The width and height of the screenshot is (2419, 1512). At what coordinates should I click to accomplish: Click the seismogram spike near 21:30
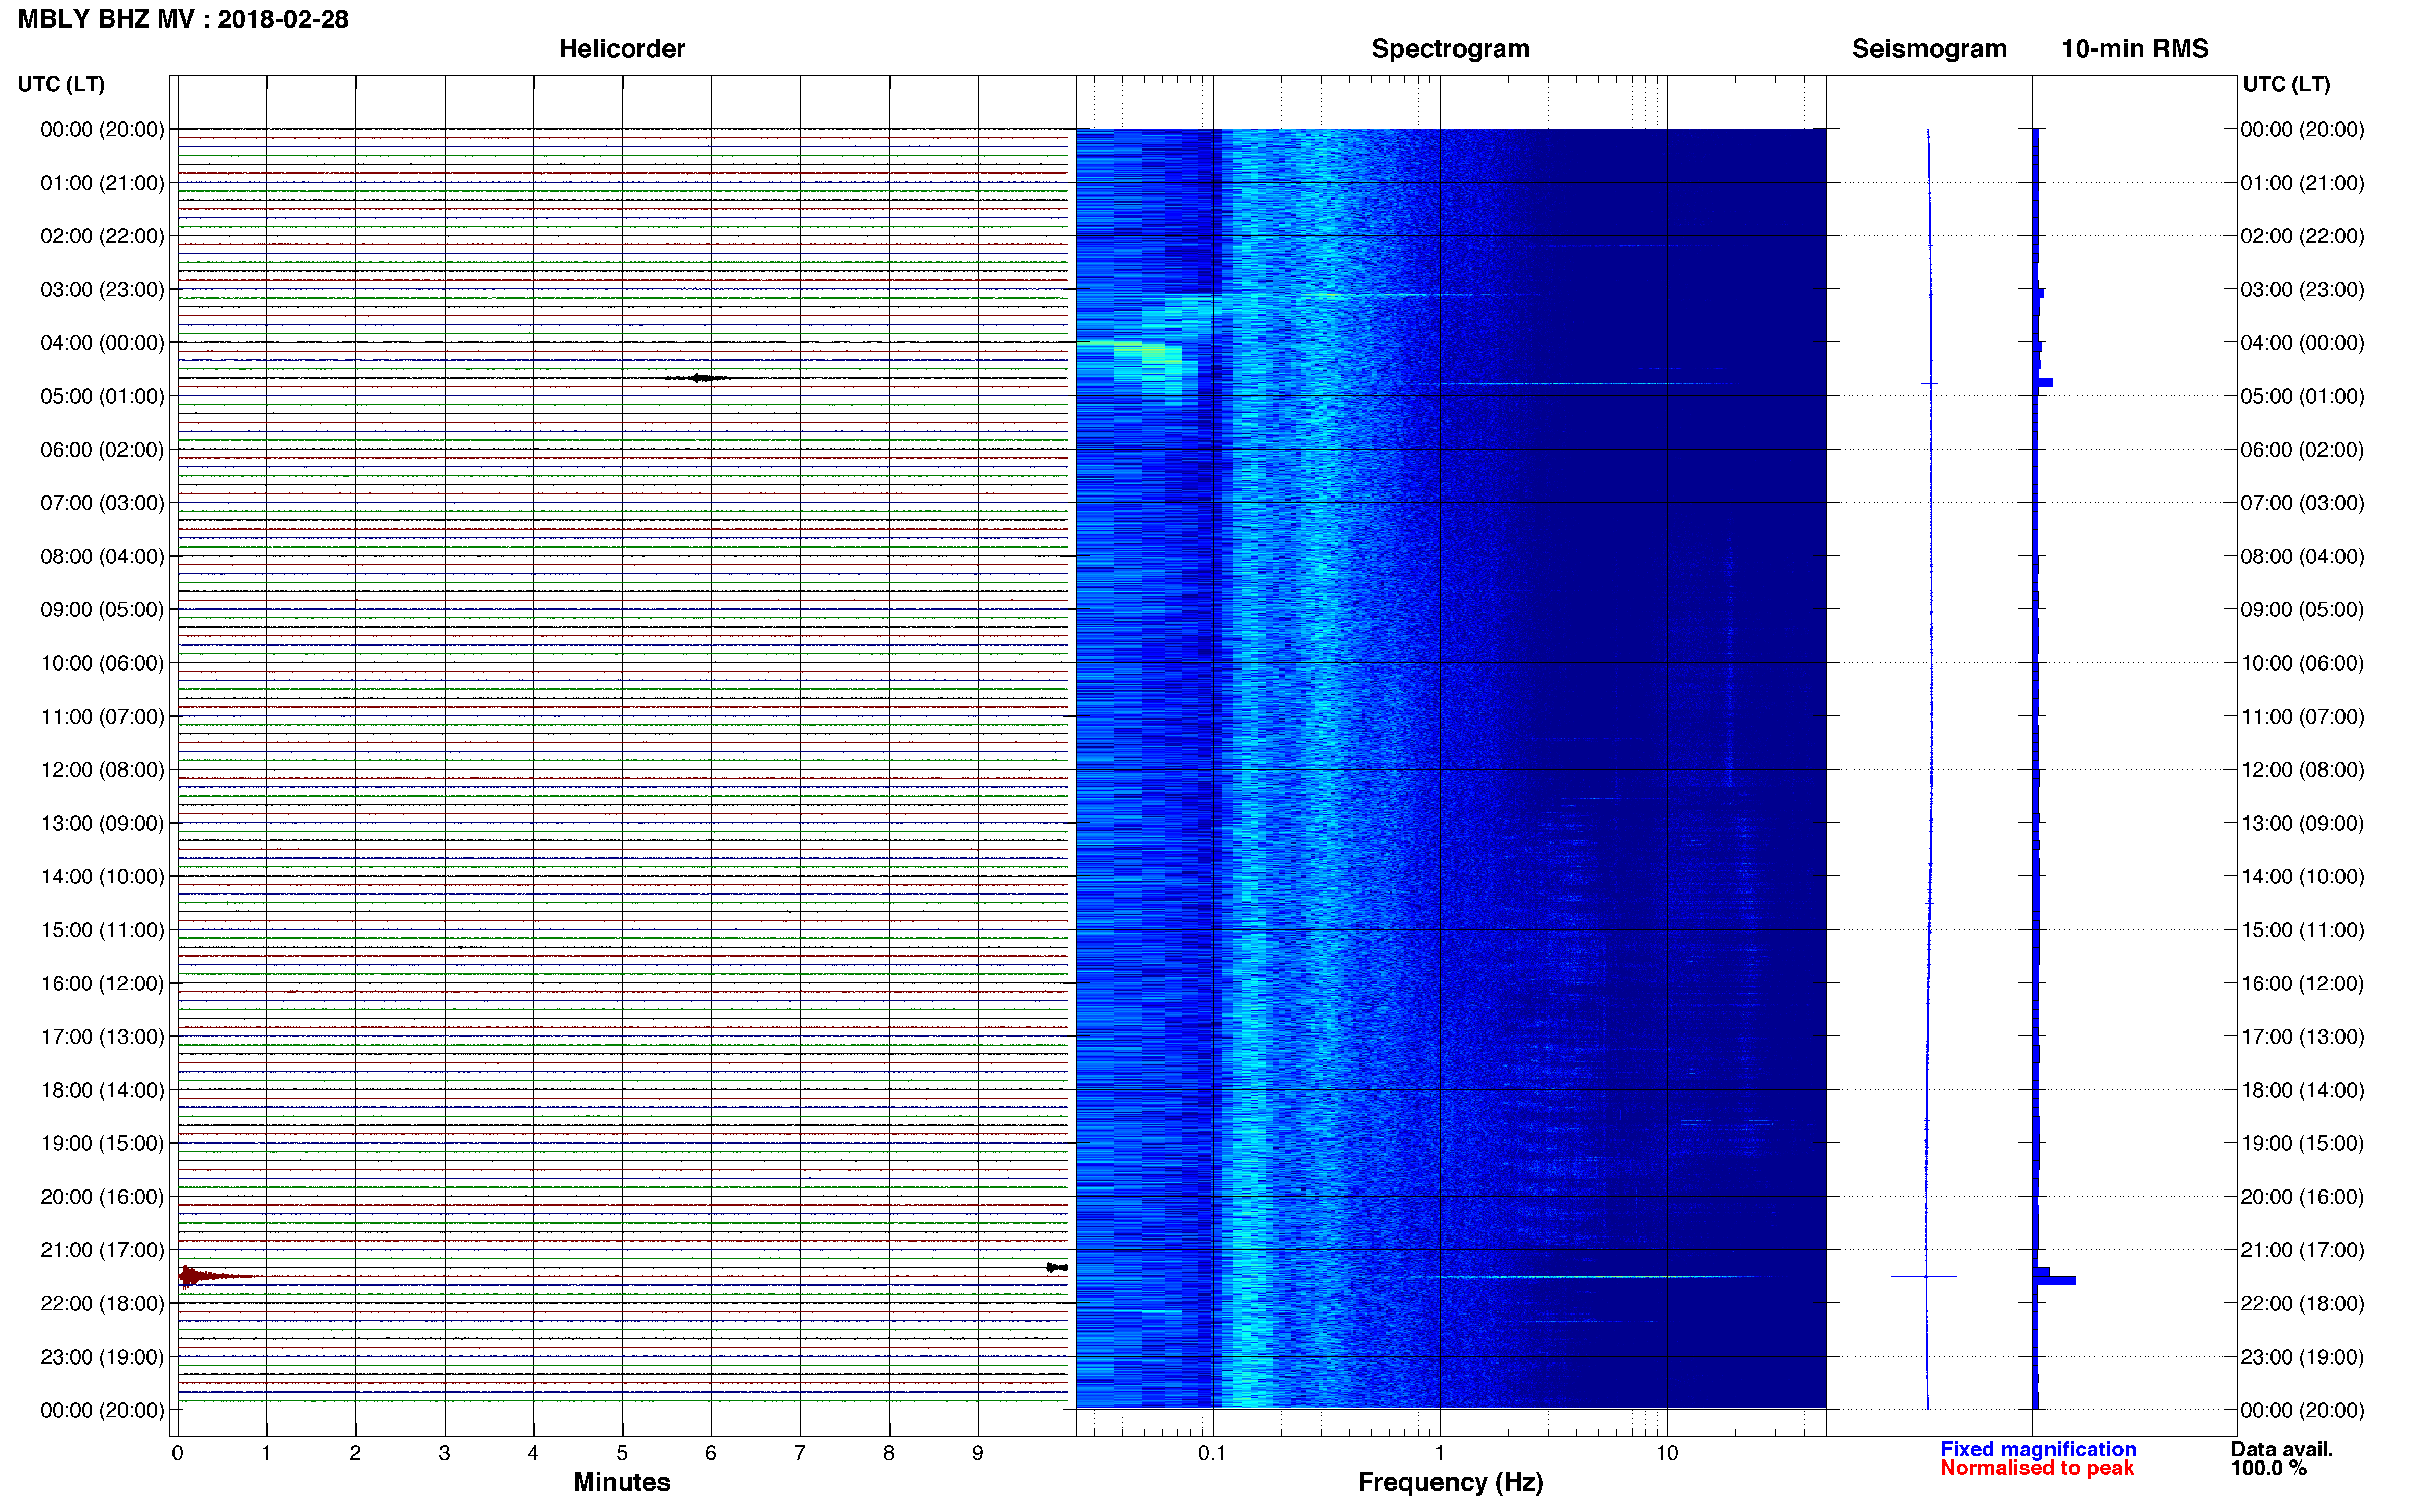(1924, 1276)
